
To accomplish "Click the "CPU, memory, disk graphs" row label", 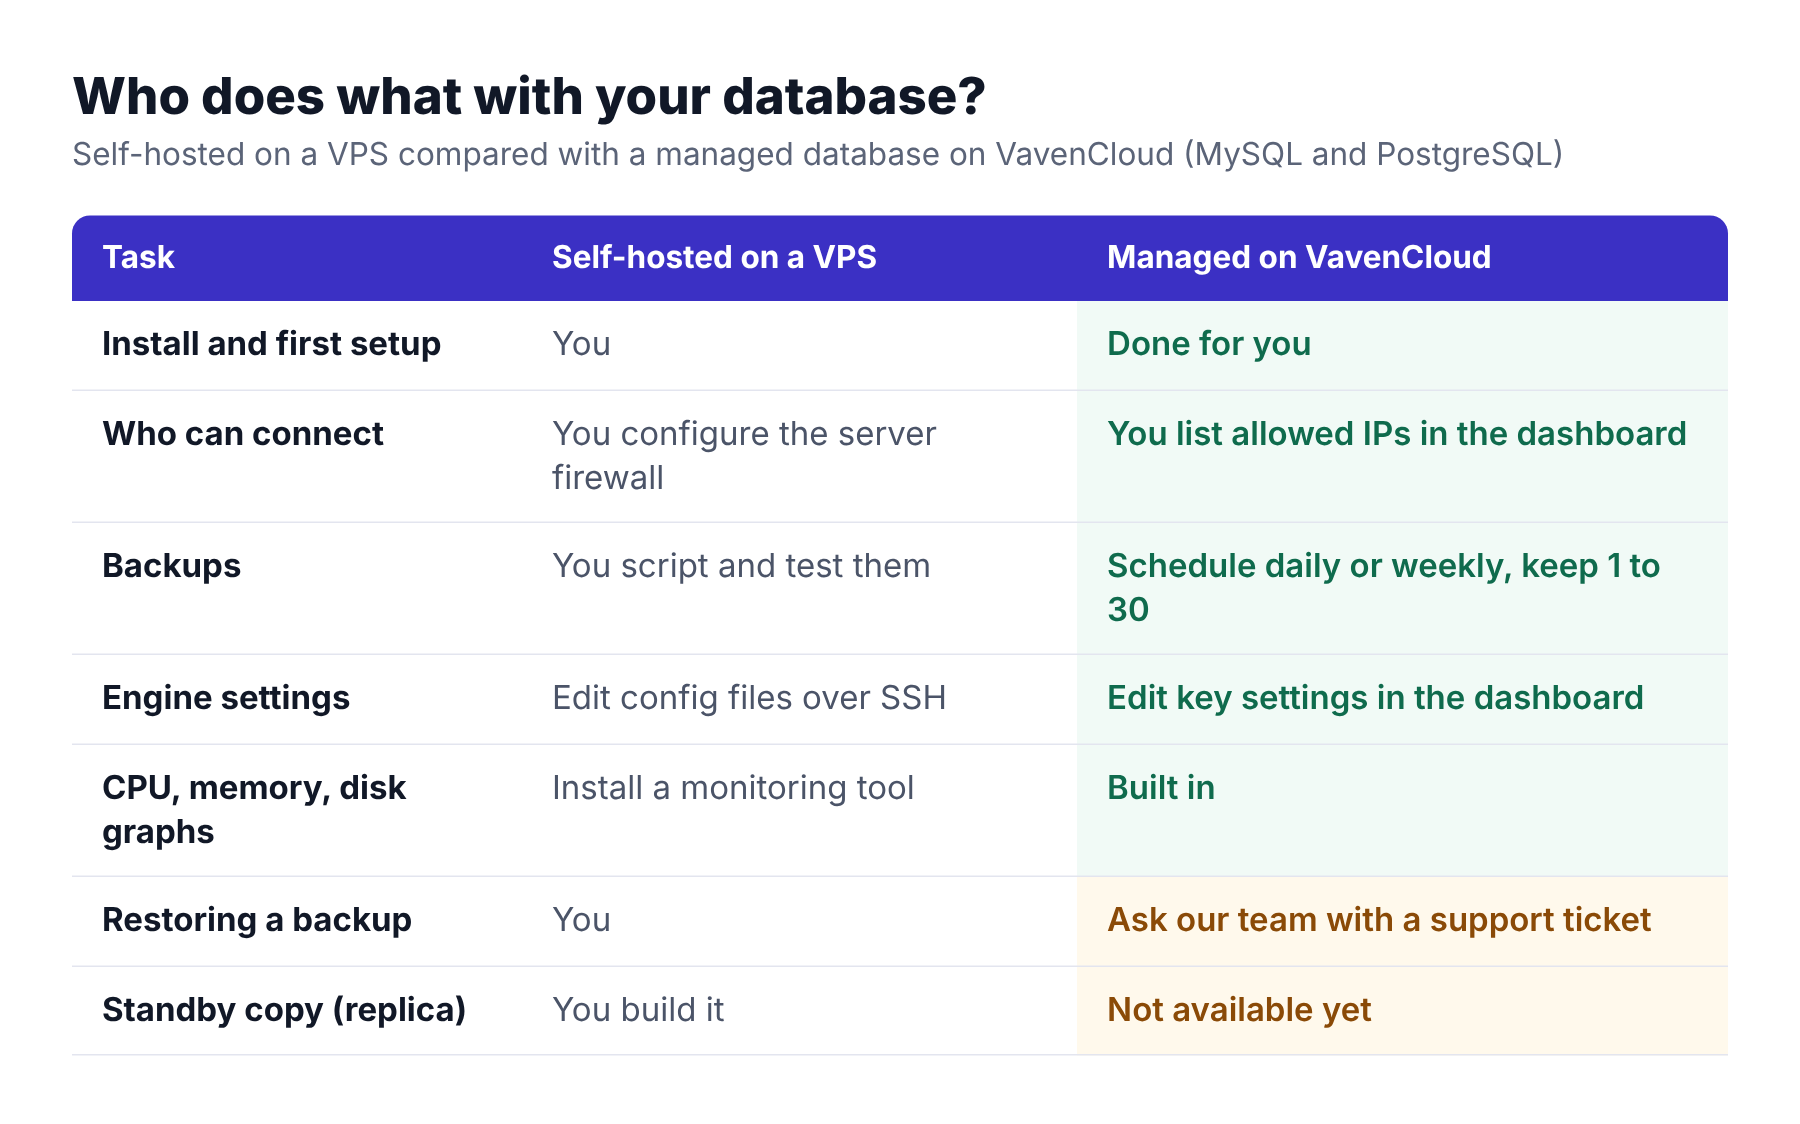I will pos(254,809).
